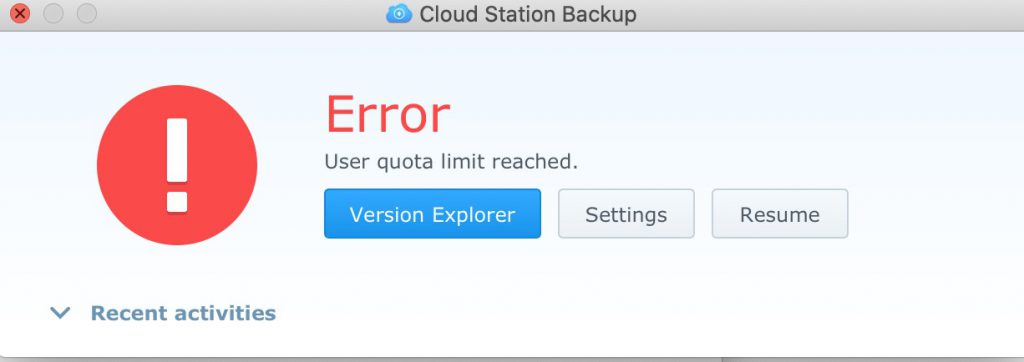Screen dimensions: 1024x362
Task: Expand the Recent activities chevron
Action: (60, 314)
